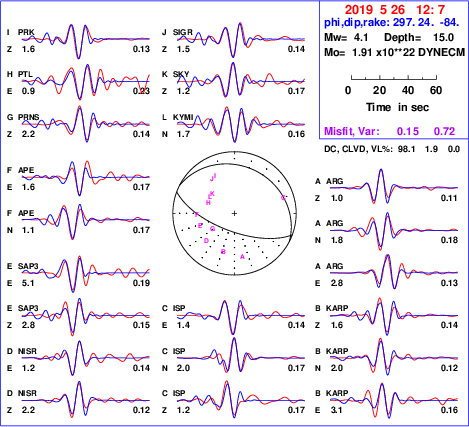Viewport: 469px width, 427px height.
Task: Click the KARP E waveform trace
Action: coord(394,400)
